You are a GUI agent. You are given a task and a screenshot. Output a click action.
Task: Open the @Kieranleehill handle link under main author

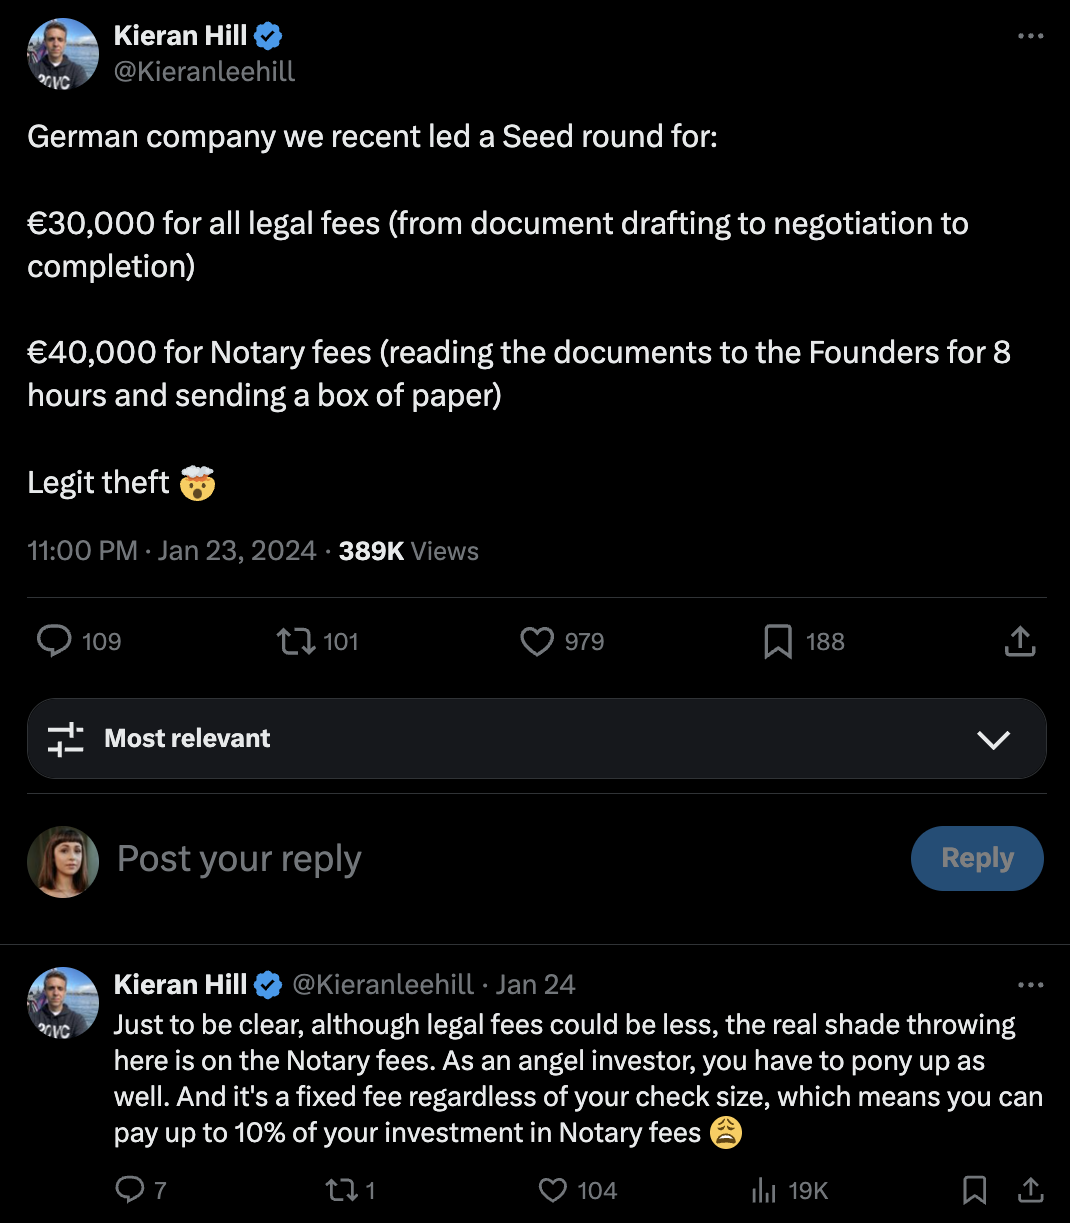(205, 71)
